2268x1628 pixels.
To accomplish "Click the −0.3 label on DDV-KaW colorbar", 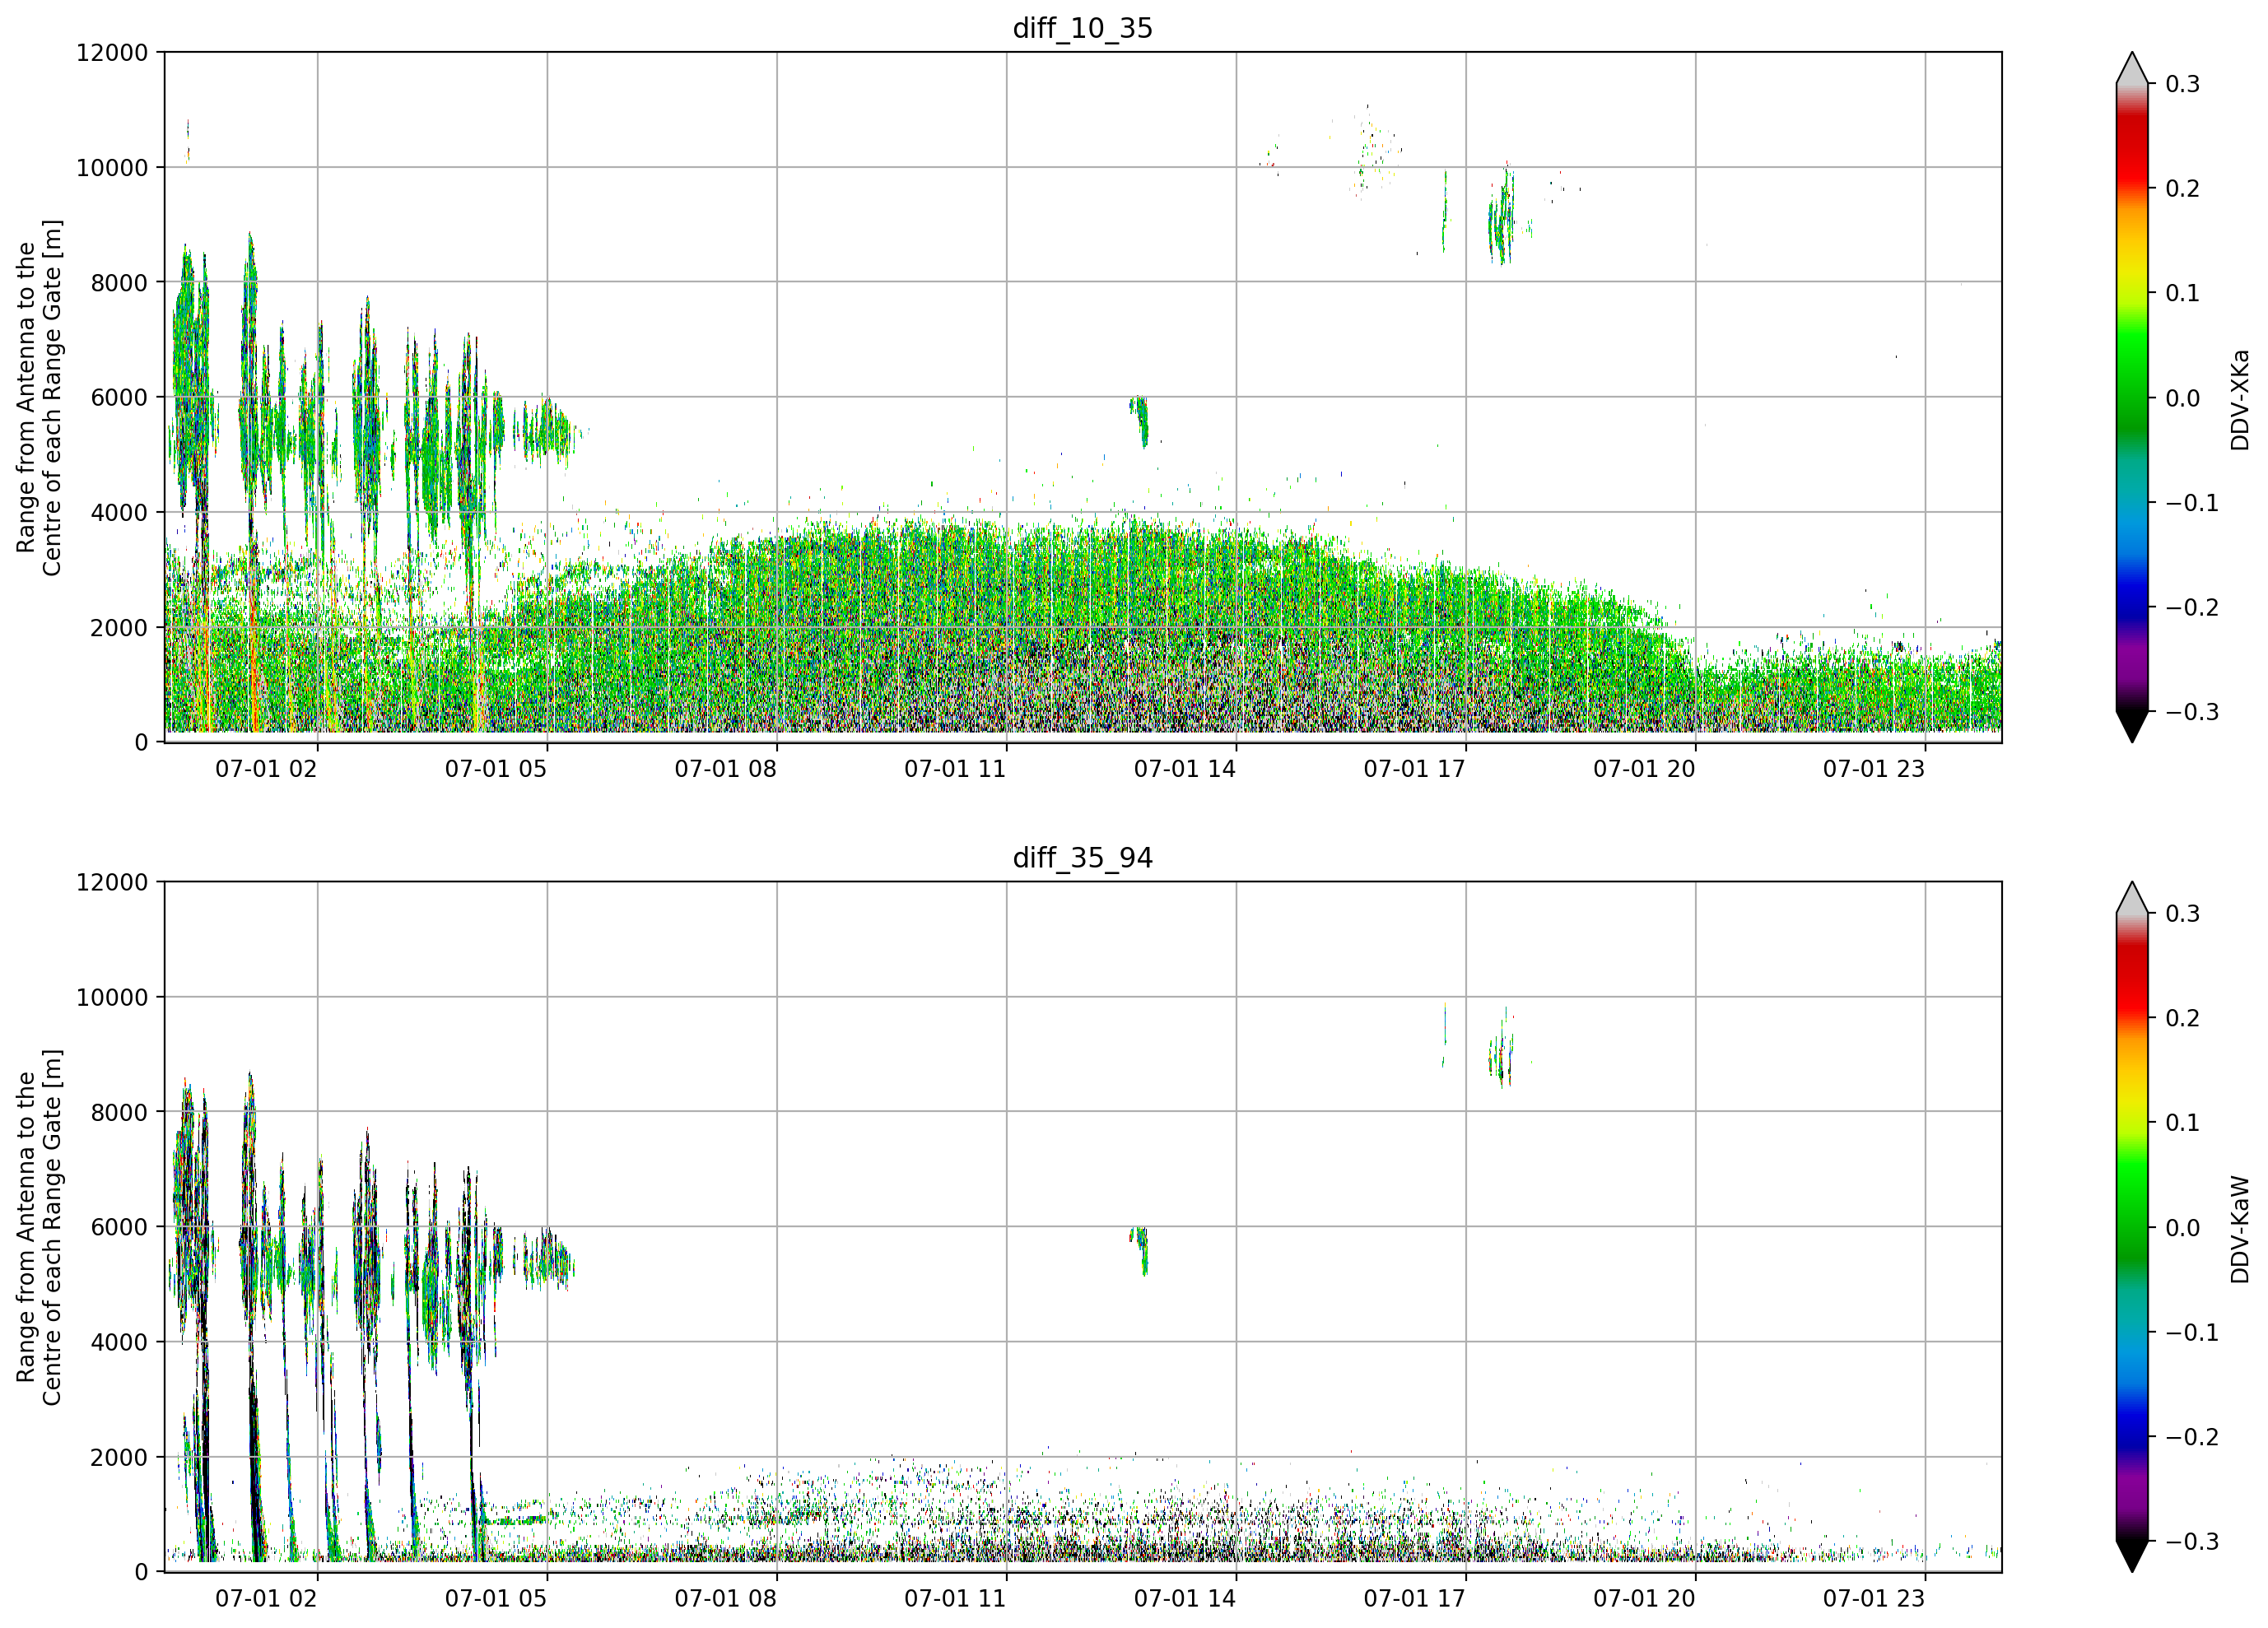I will (2191, 1541).
